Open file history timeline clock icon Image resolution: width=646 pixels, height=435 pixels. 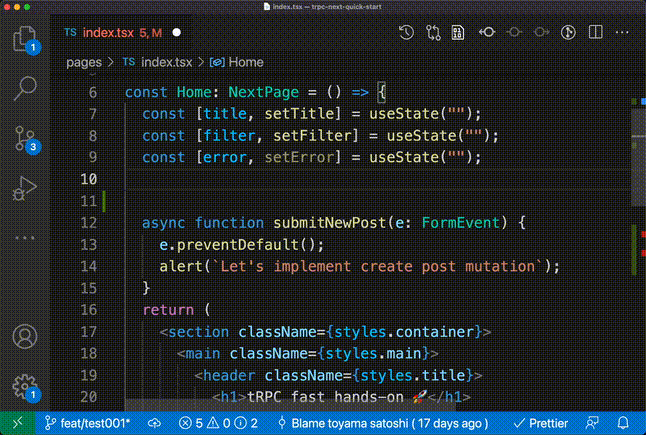click(406, 33)
